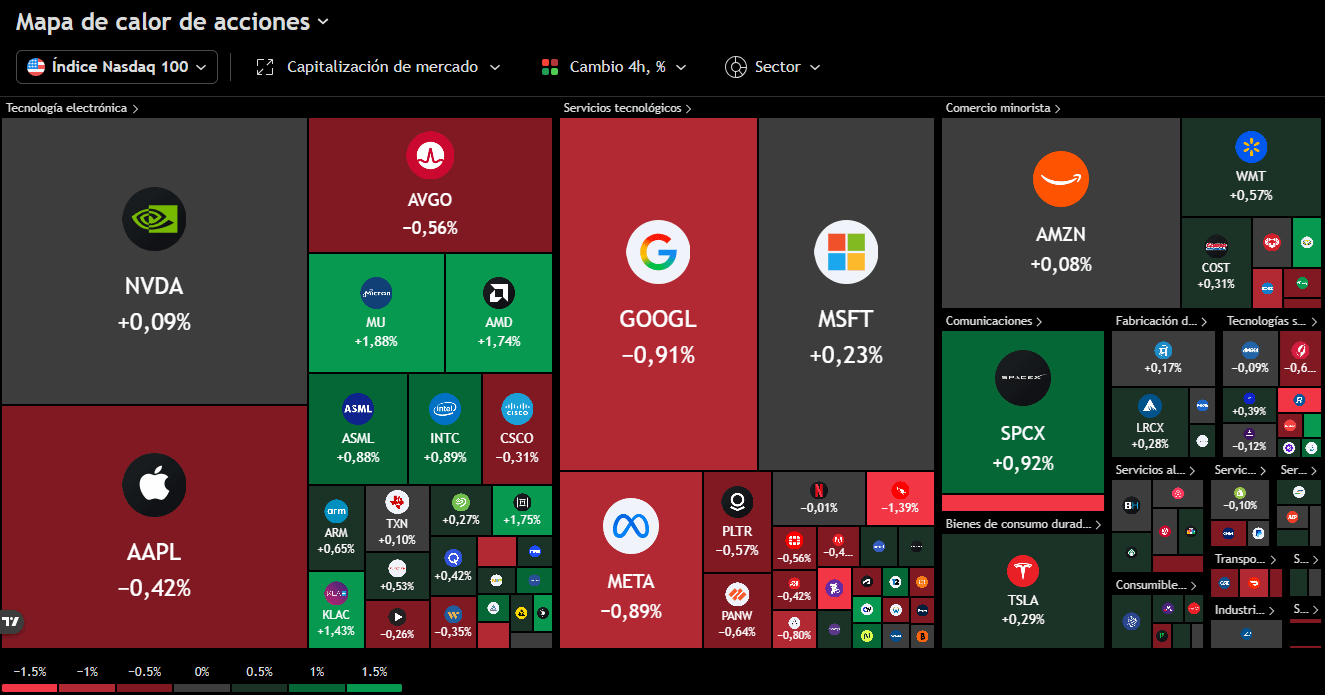Click the ASML logo icon
This screenshot has width=1325, height=695.
click(x=358, y=409)
